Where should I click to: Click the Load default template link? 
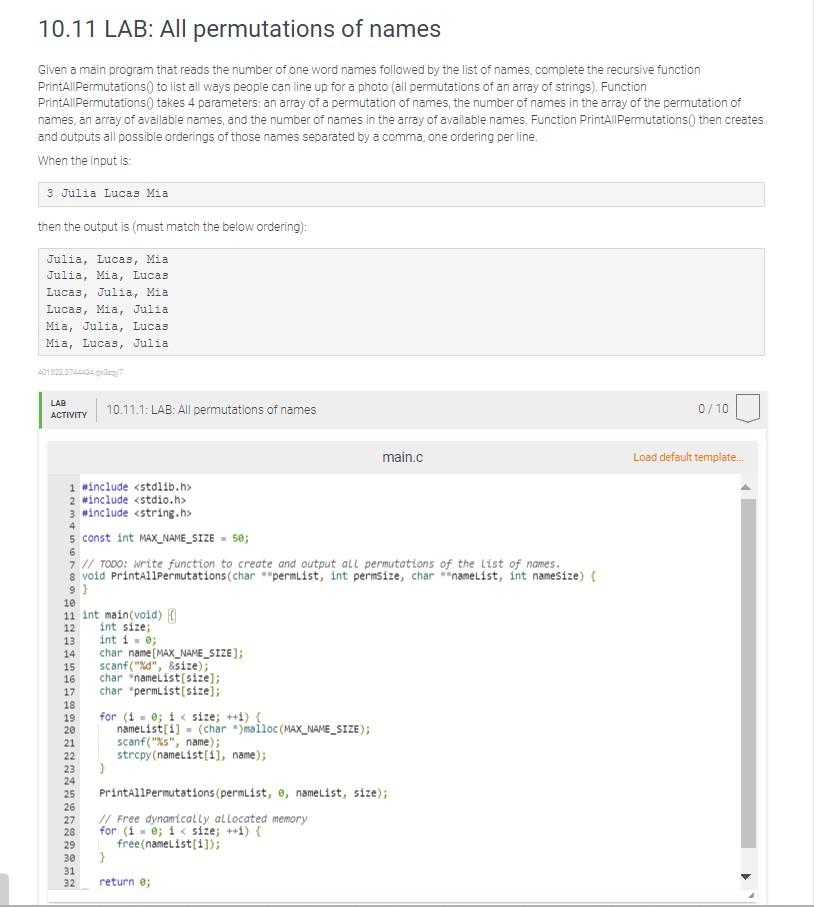click(x=688, y=457)
